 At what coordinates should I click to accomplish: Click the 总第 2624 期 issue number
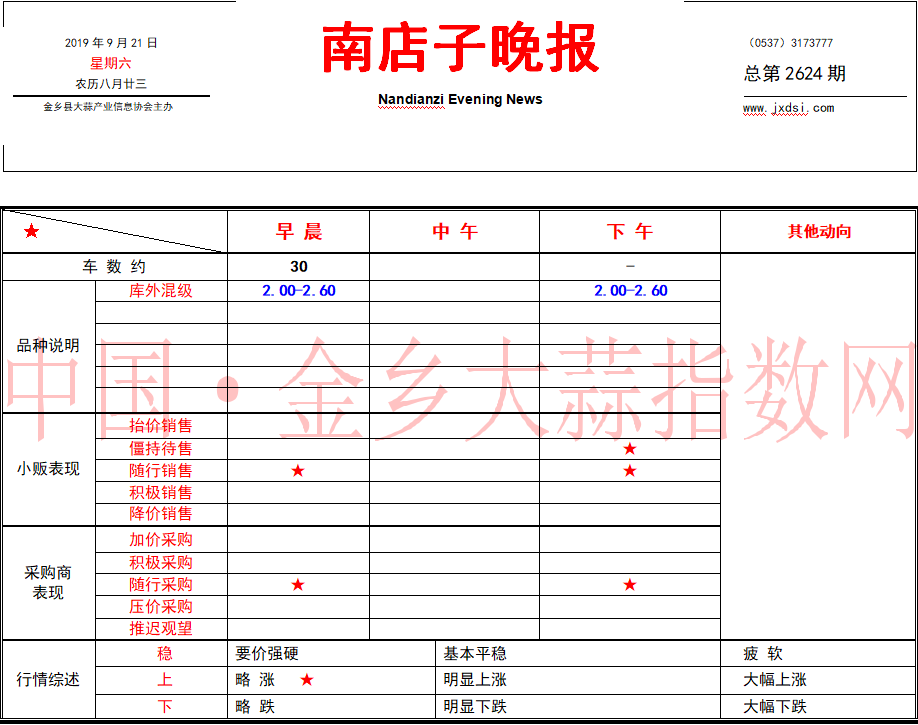click(794, 74)
